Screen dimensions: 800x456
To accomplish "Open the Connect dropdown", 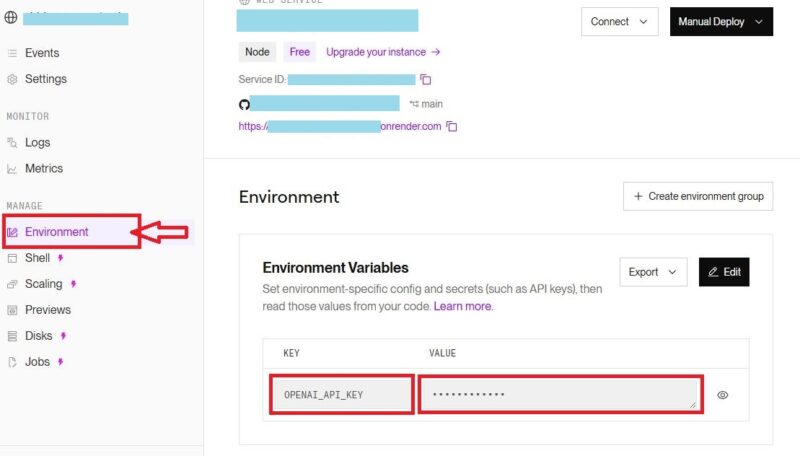I will pyautogui.click(x=619, y=22).
